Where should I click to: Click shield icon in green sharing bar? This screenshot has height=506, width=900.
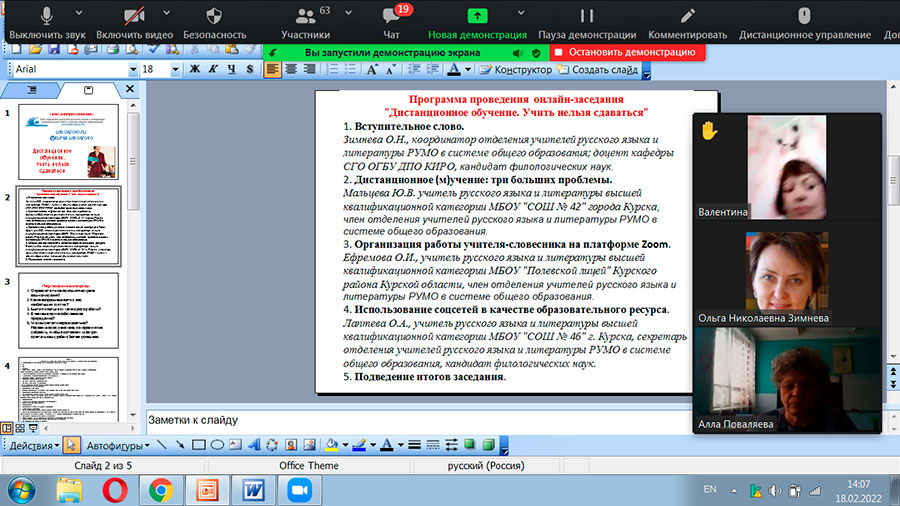click(x=536, y=53)
